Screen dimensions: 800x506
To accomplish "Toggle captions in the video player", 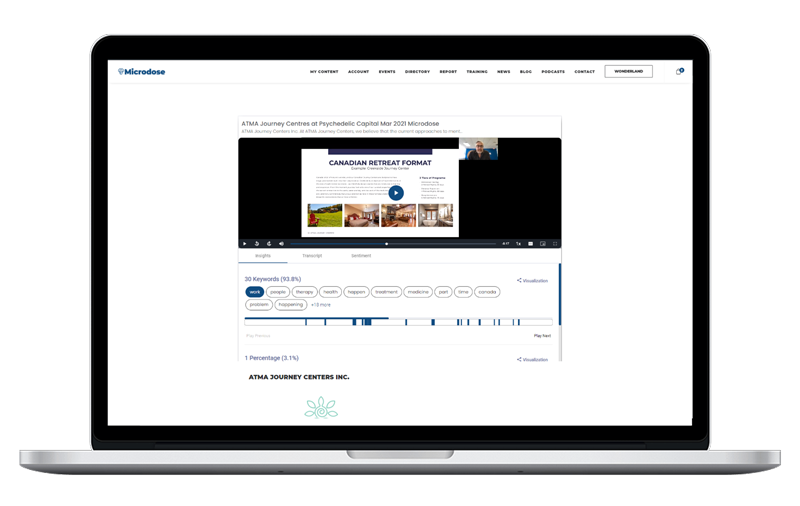I will click(x=531, y=244).
